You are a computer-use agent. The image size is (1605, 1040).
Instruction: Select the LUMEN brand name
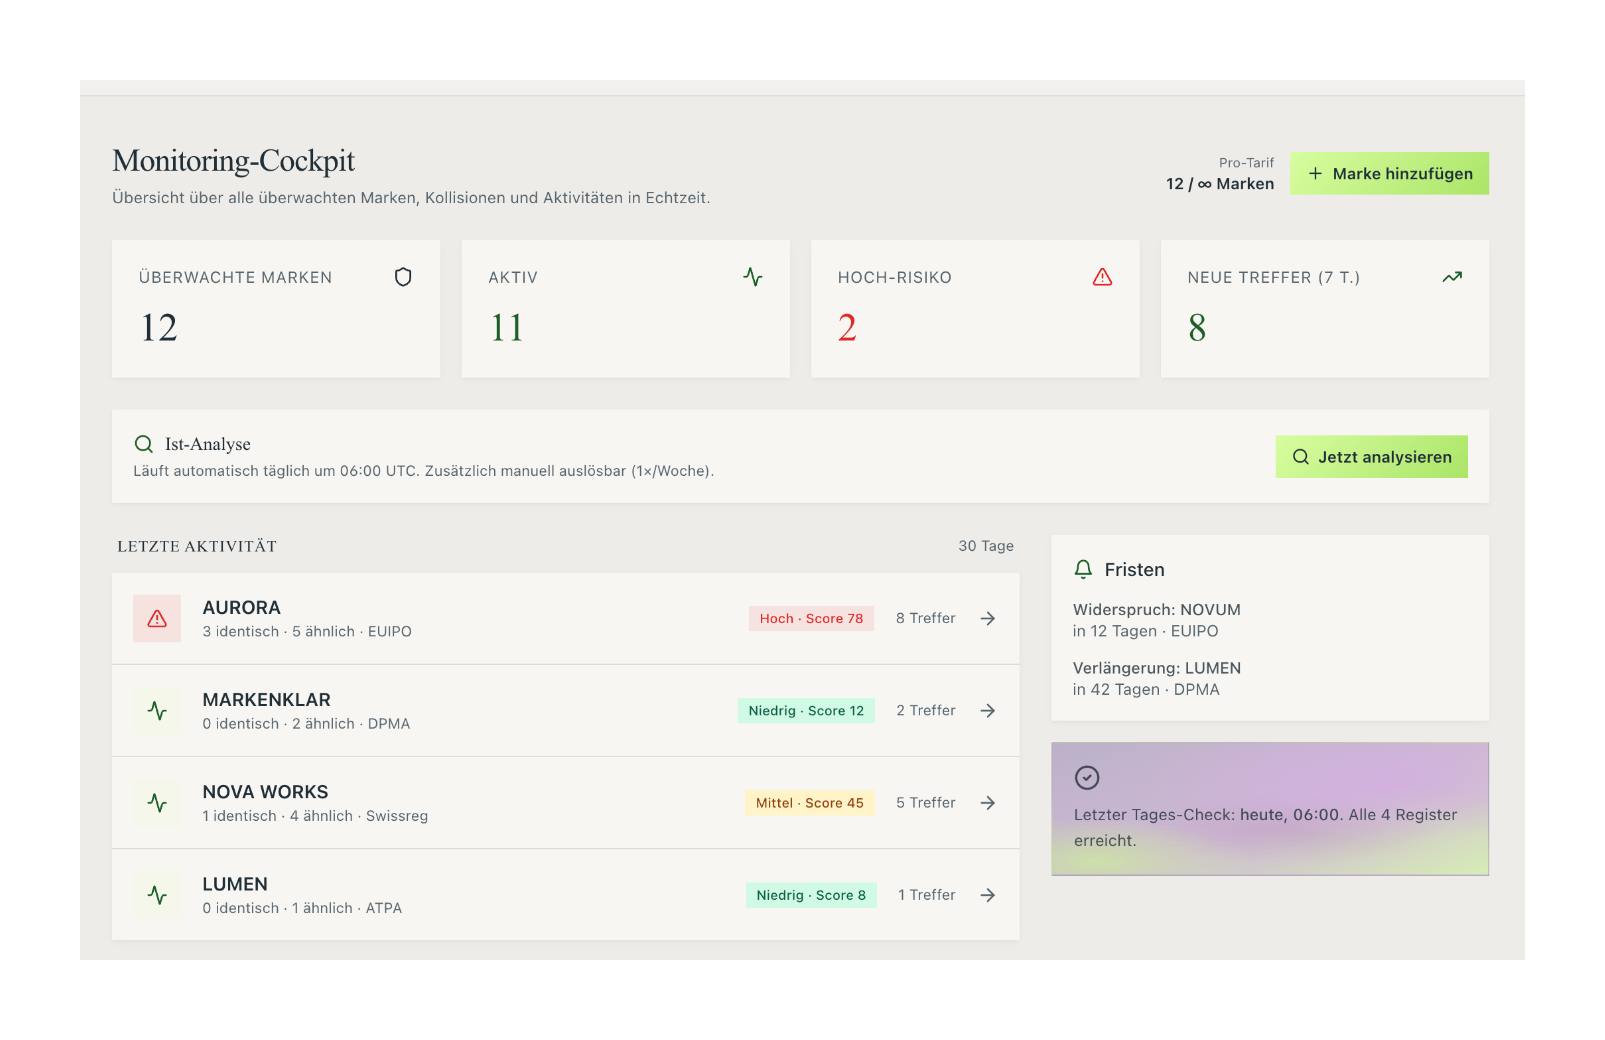coord(235,884)
